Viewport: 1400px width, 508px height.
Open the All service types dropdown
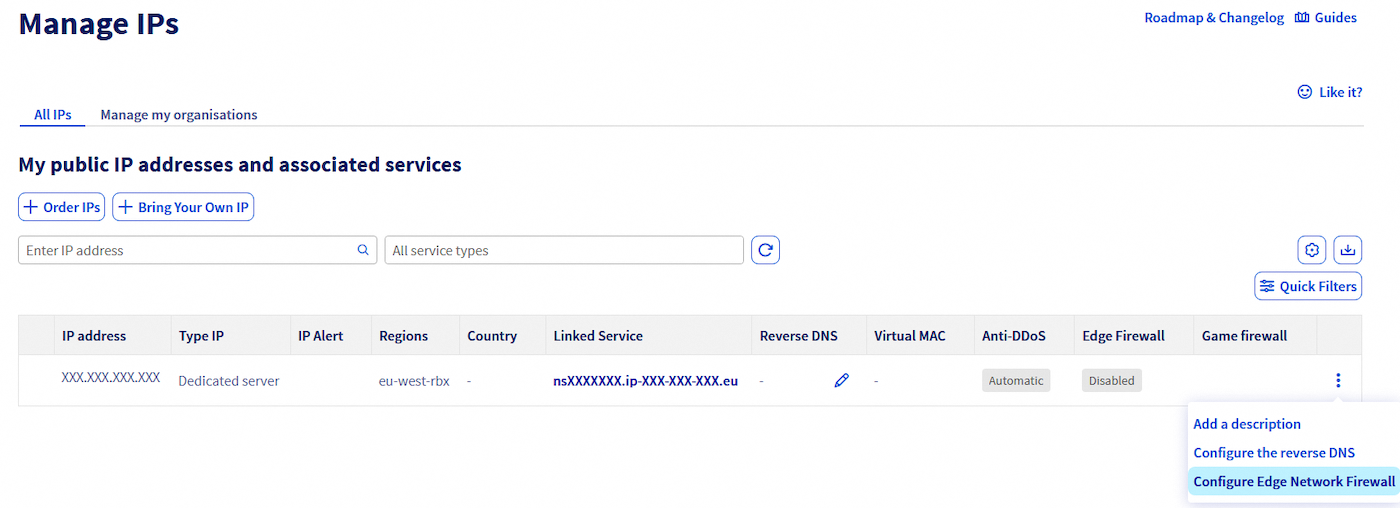click(564, 250)
